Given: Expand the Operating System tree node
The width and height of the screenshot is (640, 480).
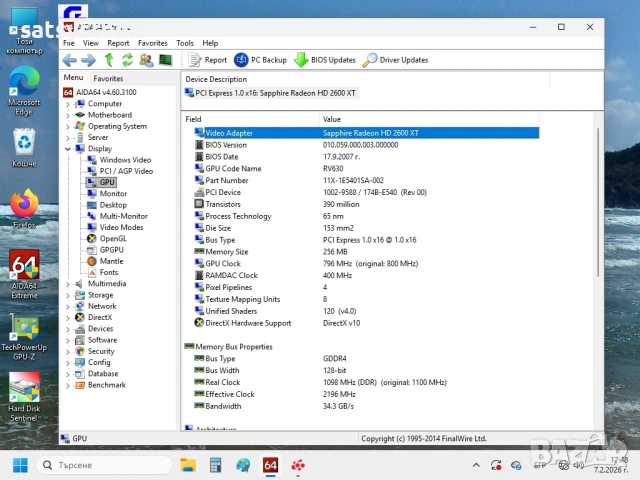Looking at the screenshot, I should (x=68, y=127).
